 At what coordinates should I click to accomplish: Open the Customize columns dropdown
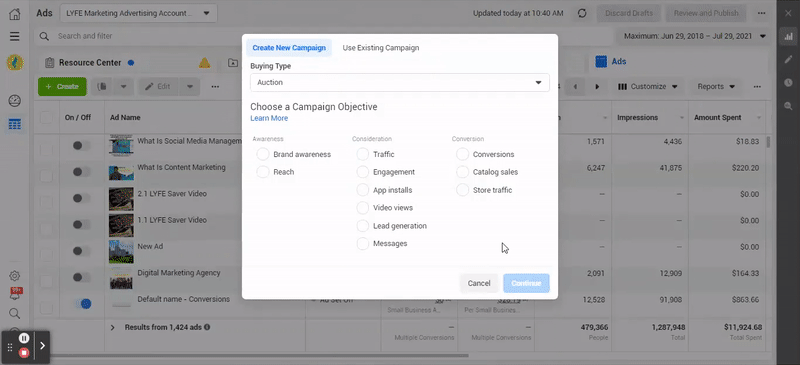(x=647, y=87)
